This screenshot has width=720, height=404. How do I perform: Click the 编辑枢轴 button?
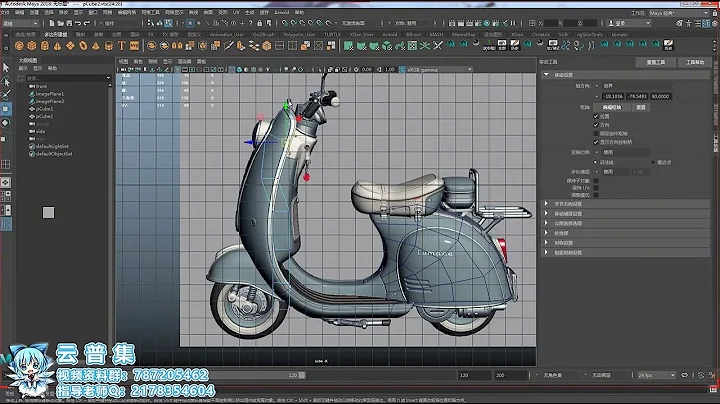[612, 107]
